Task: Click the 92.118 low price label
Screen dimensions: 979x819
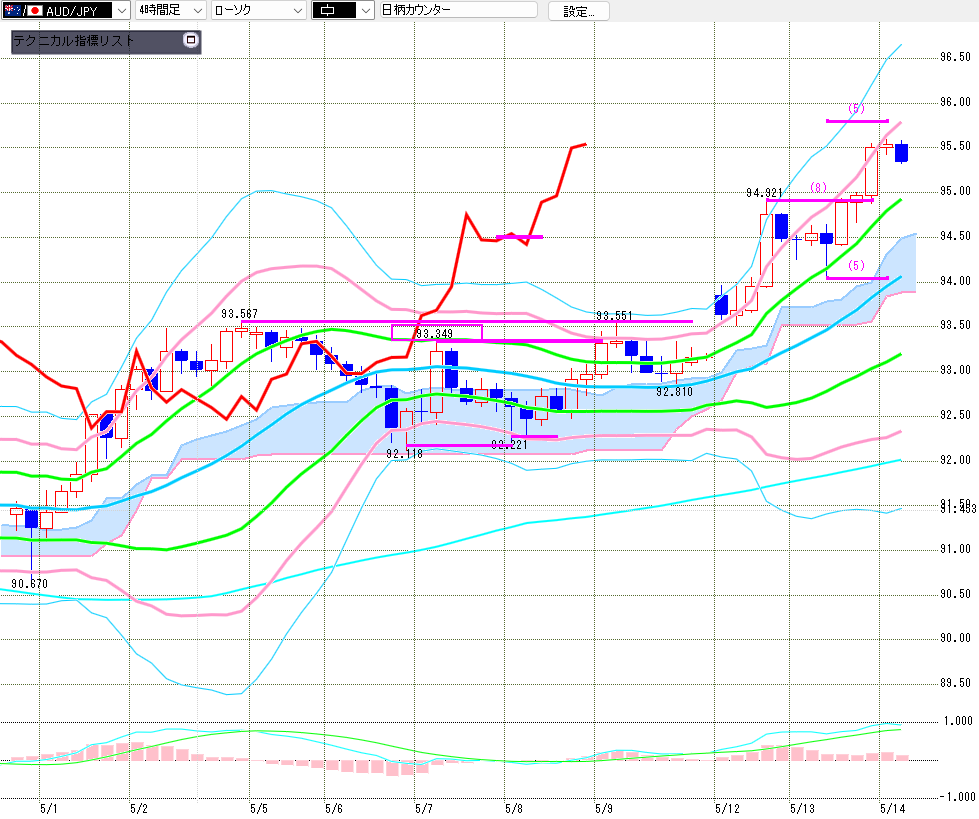Action: pos(405,454)
